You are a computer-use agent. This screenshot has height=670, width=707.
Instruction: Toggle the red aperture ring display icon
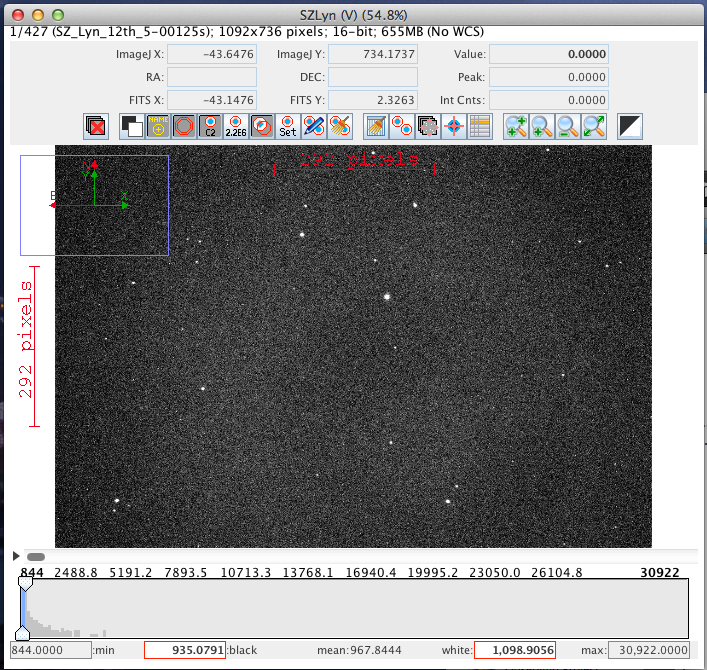click(184, 126)
